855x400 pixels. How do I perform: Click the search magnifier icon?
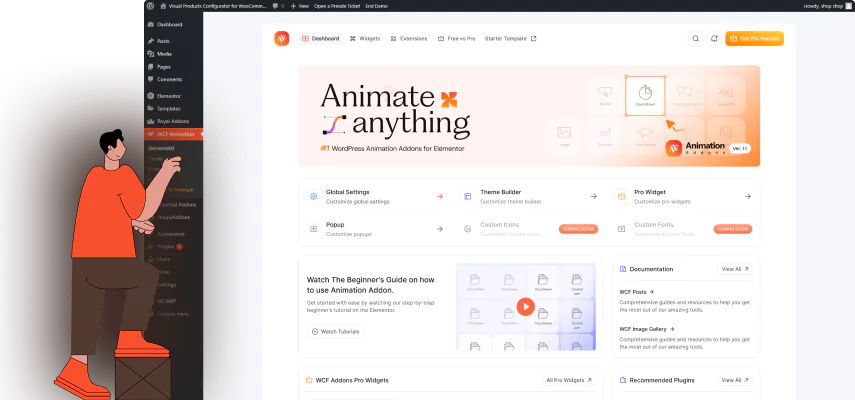tap(695, 39)
